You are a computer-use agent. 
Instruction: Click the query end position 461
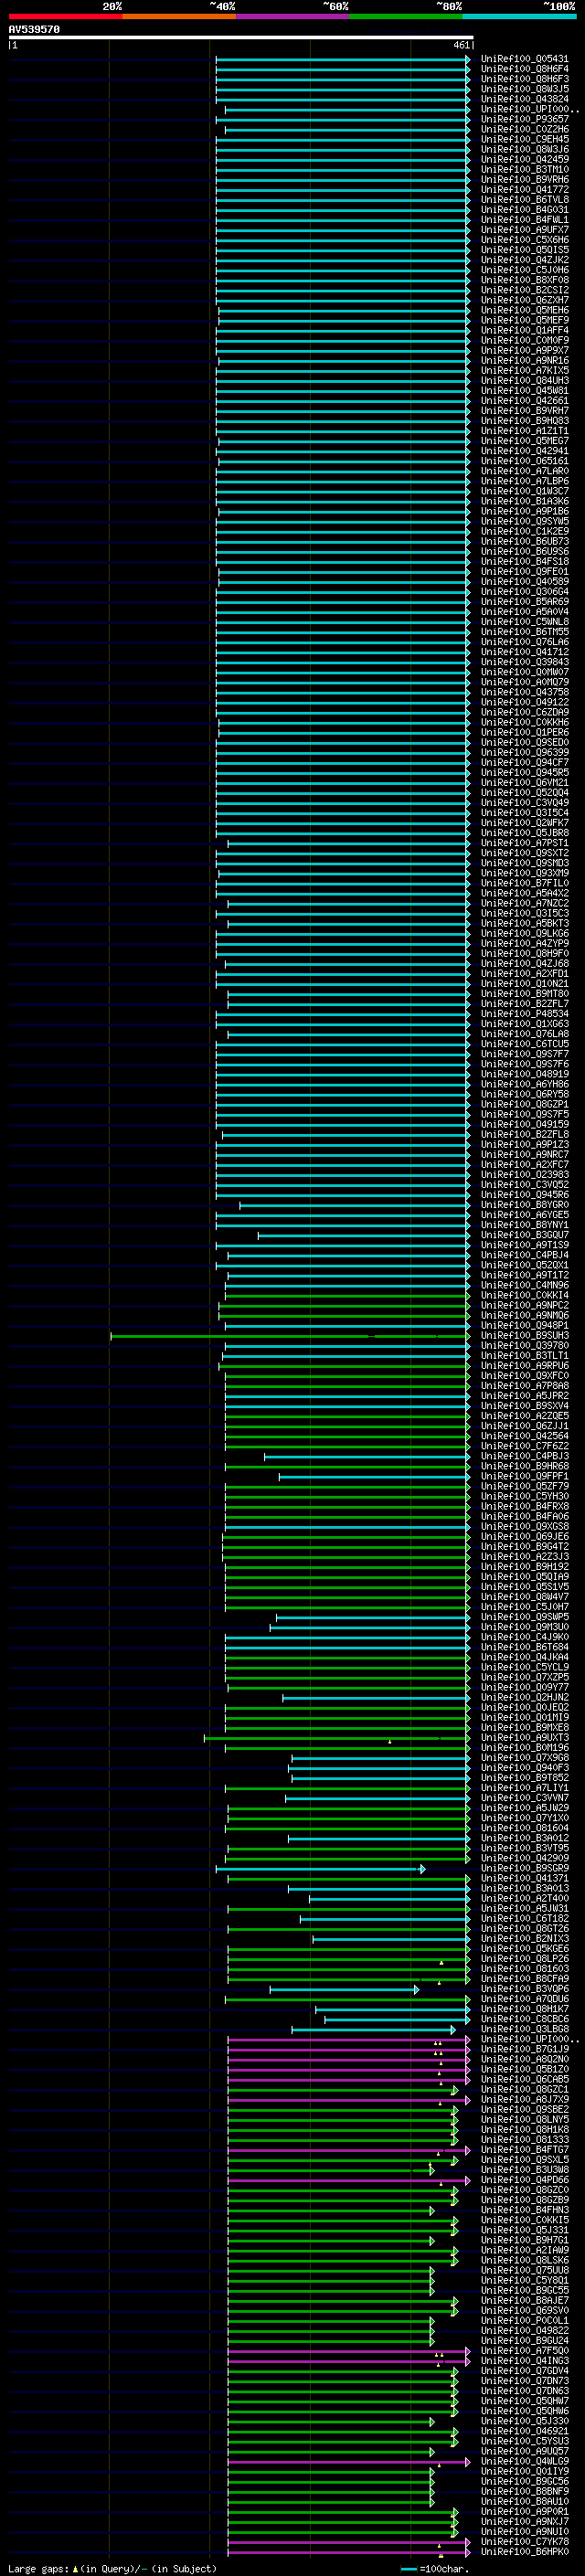(461, 45)
